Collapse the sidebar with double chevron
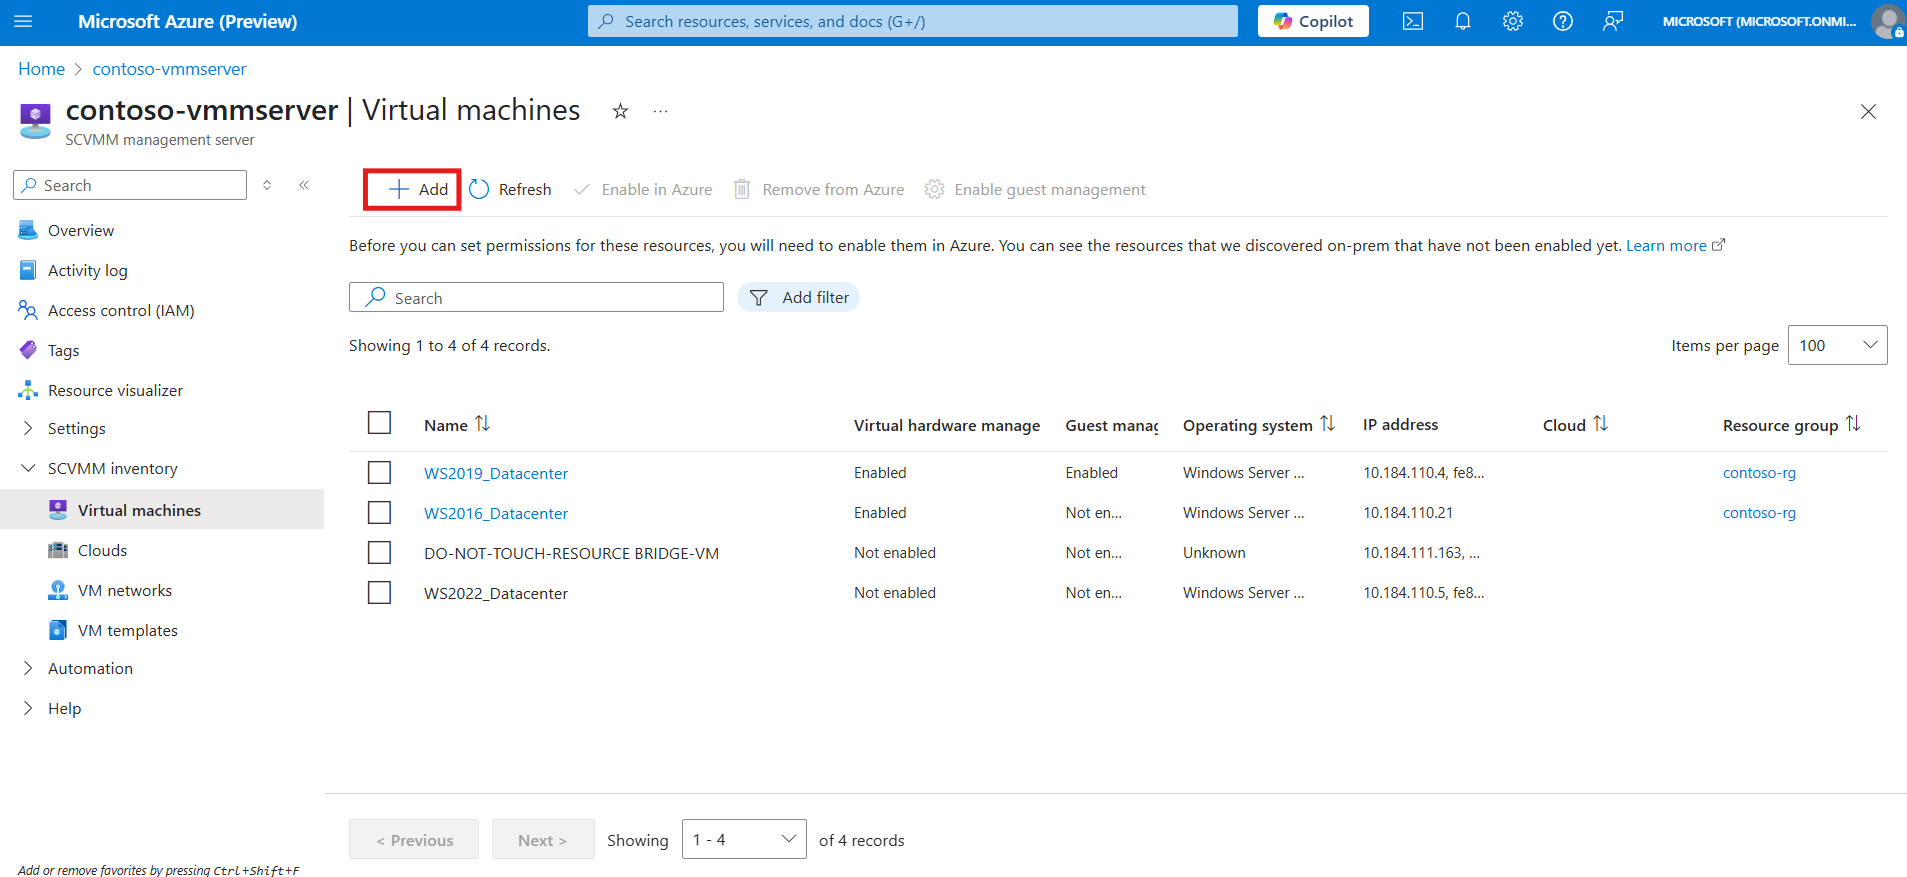The width and height of the screenshot is (1907, 877). pyautogui.click(x=304, y=185)
